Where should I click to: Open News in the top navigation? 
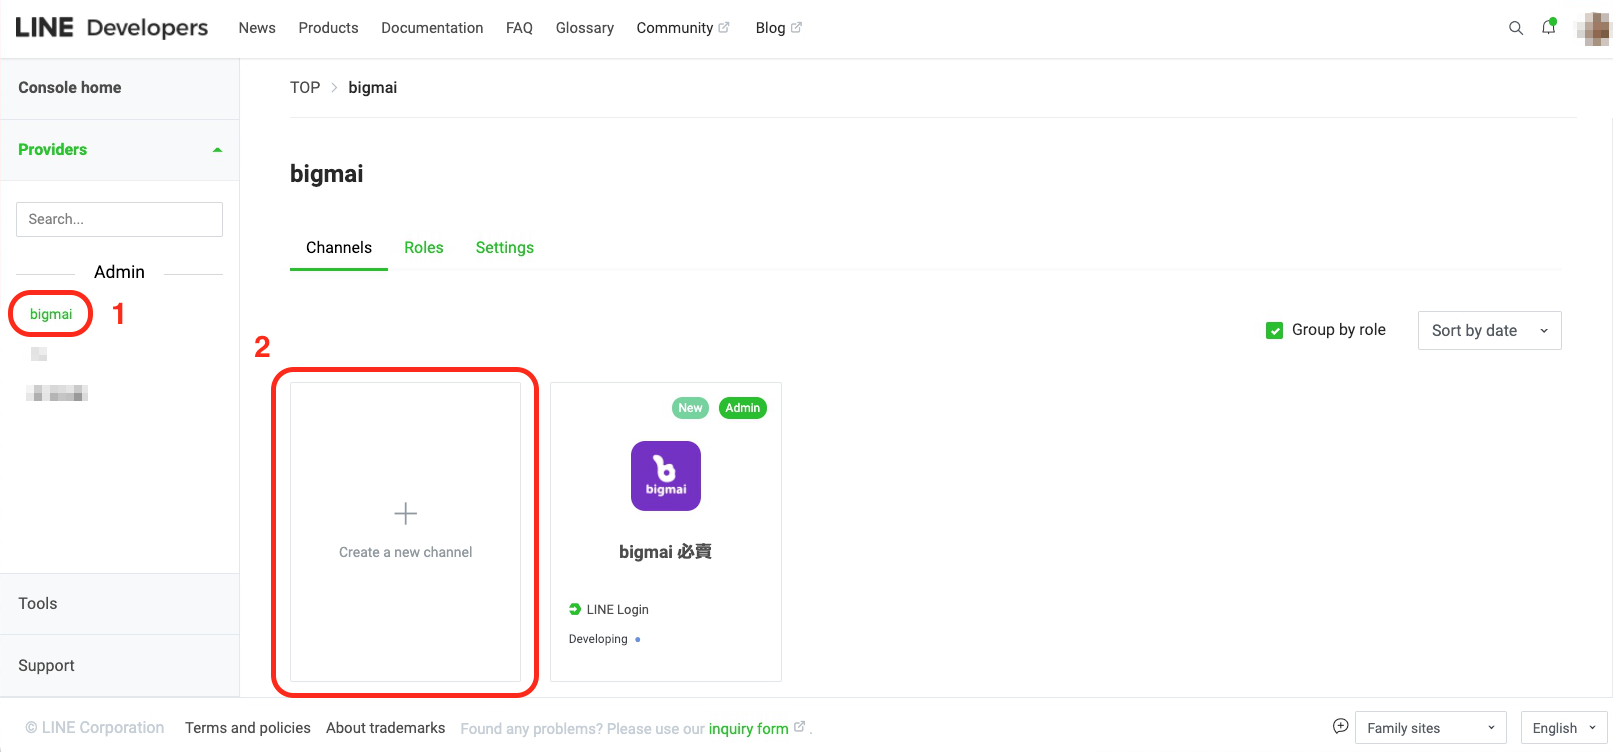(257, 28)
